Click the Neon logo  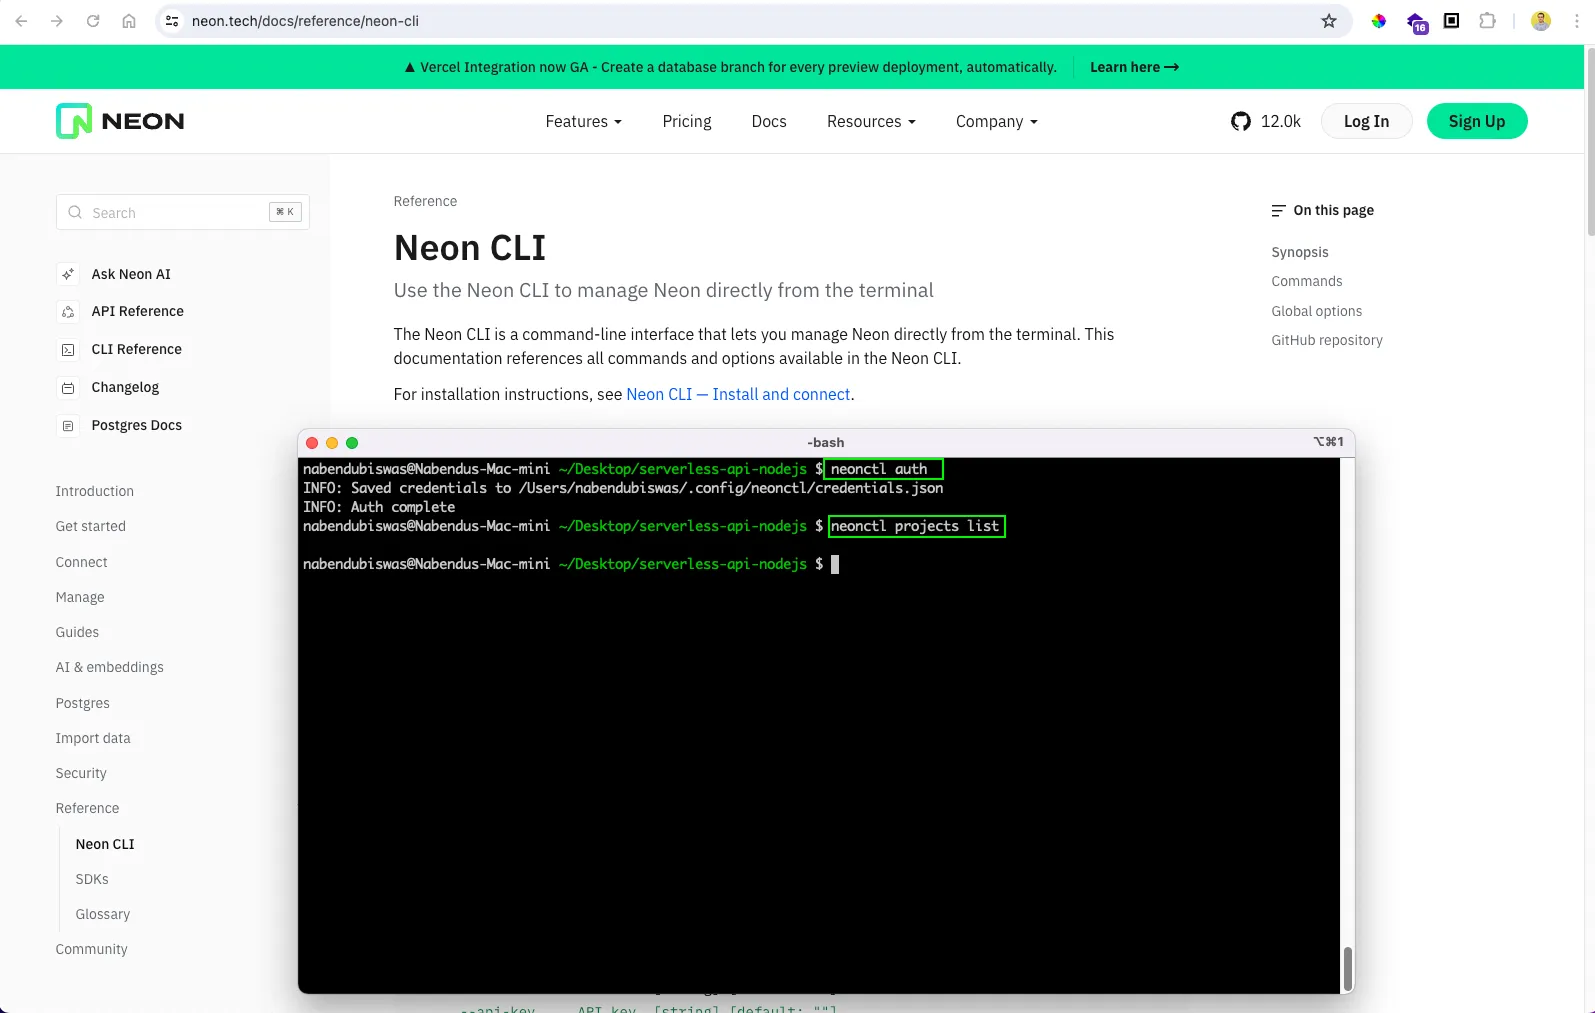pyautogui.click(x=120, y=121)
